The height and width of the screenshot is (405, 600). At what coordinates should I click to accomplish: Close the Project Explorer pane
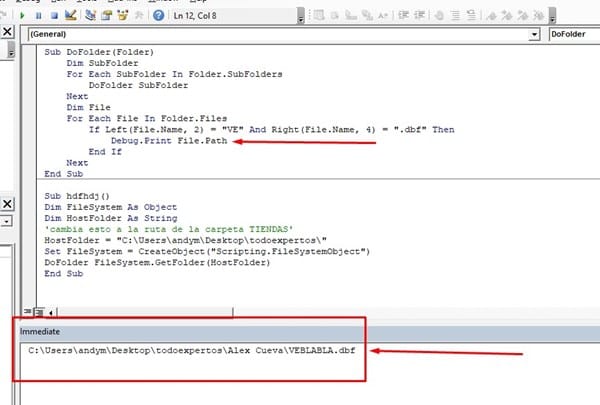point(7,31)
